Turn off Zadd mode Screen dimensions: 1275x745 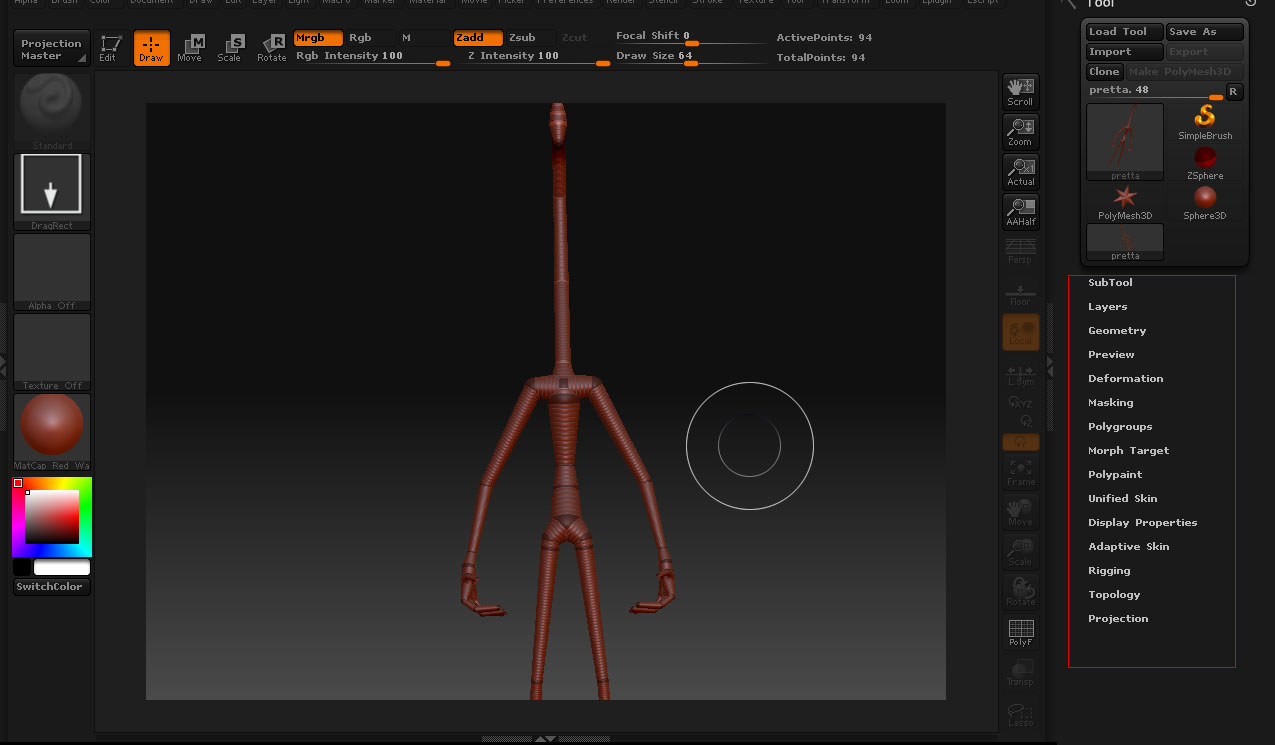point(477,38)
